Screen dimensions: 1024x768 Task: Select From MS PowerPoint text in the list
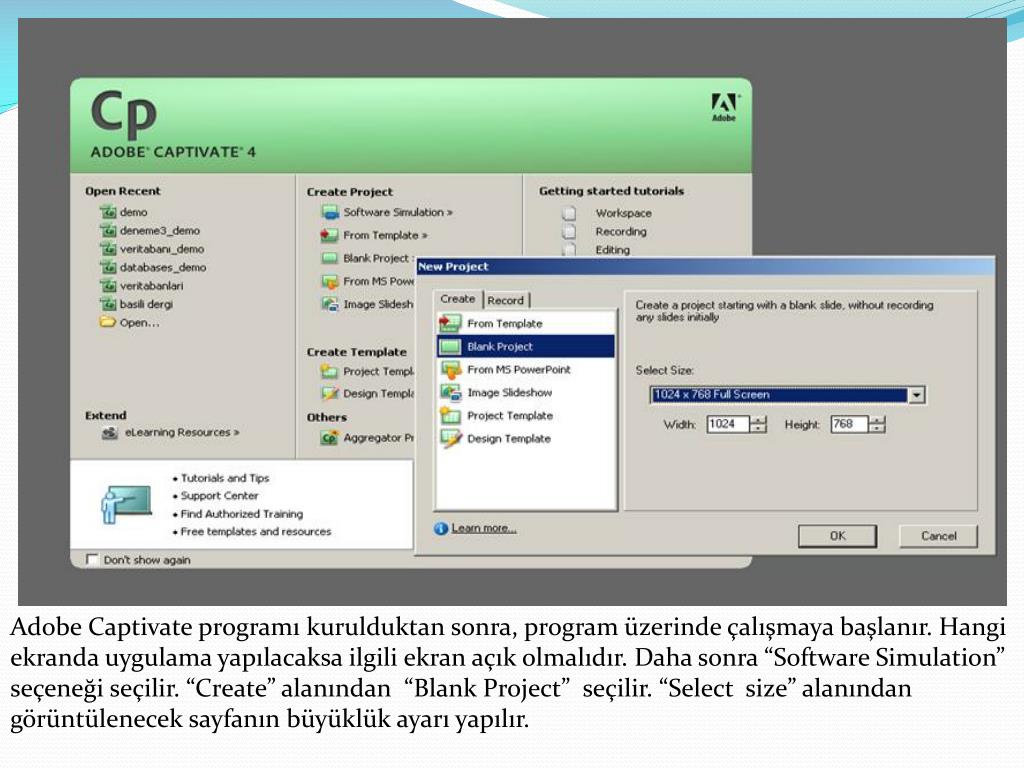pos(519,370)
